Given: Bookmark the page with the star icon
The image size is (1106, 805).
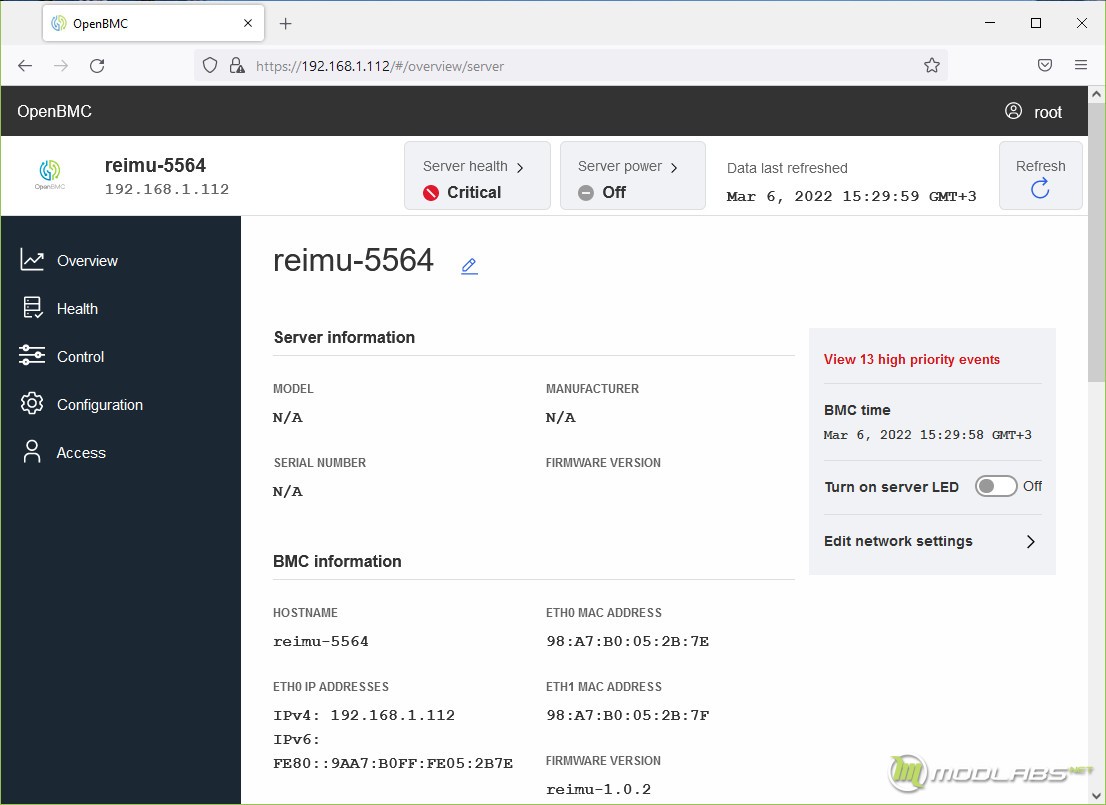Looking at the screenshot, I should [932, 66].
